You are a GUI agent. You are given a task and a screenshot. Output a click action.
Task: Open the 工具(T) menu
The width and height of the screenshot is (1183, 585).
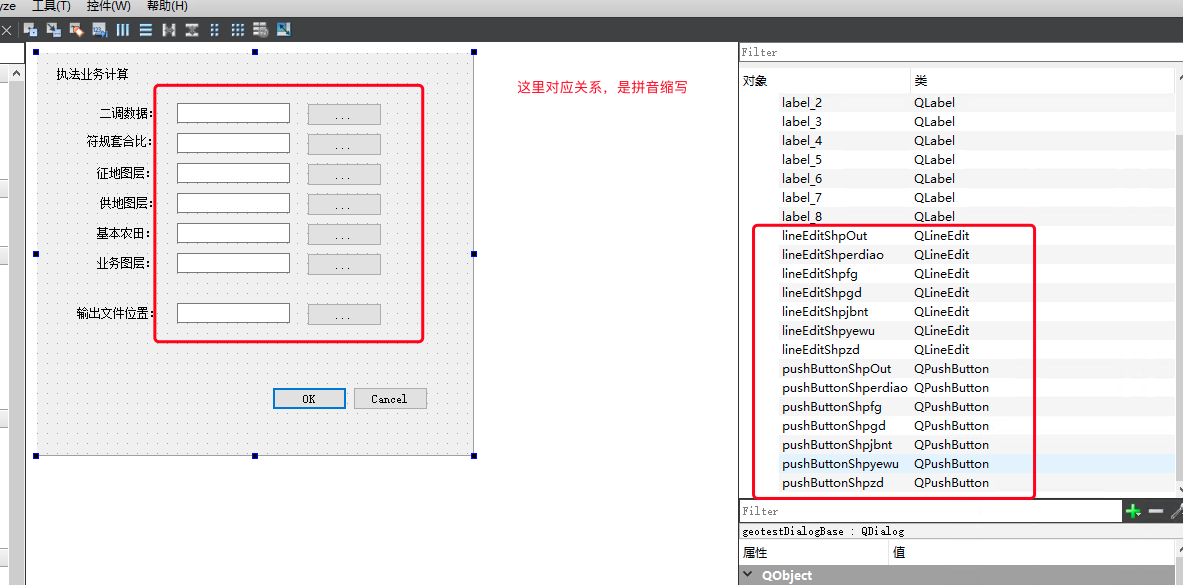pos(51,6)
